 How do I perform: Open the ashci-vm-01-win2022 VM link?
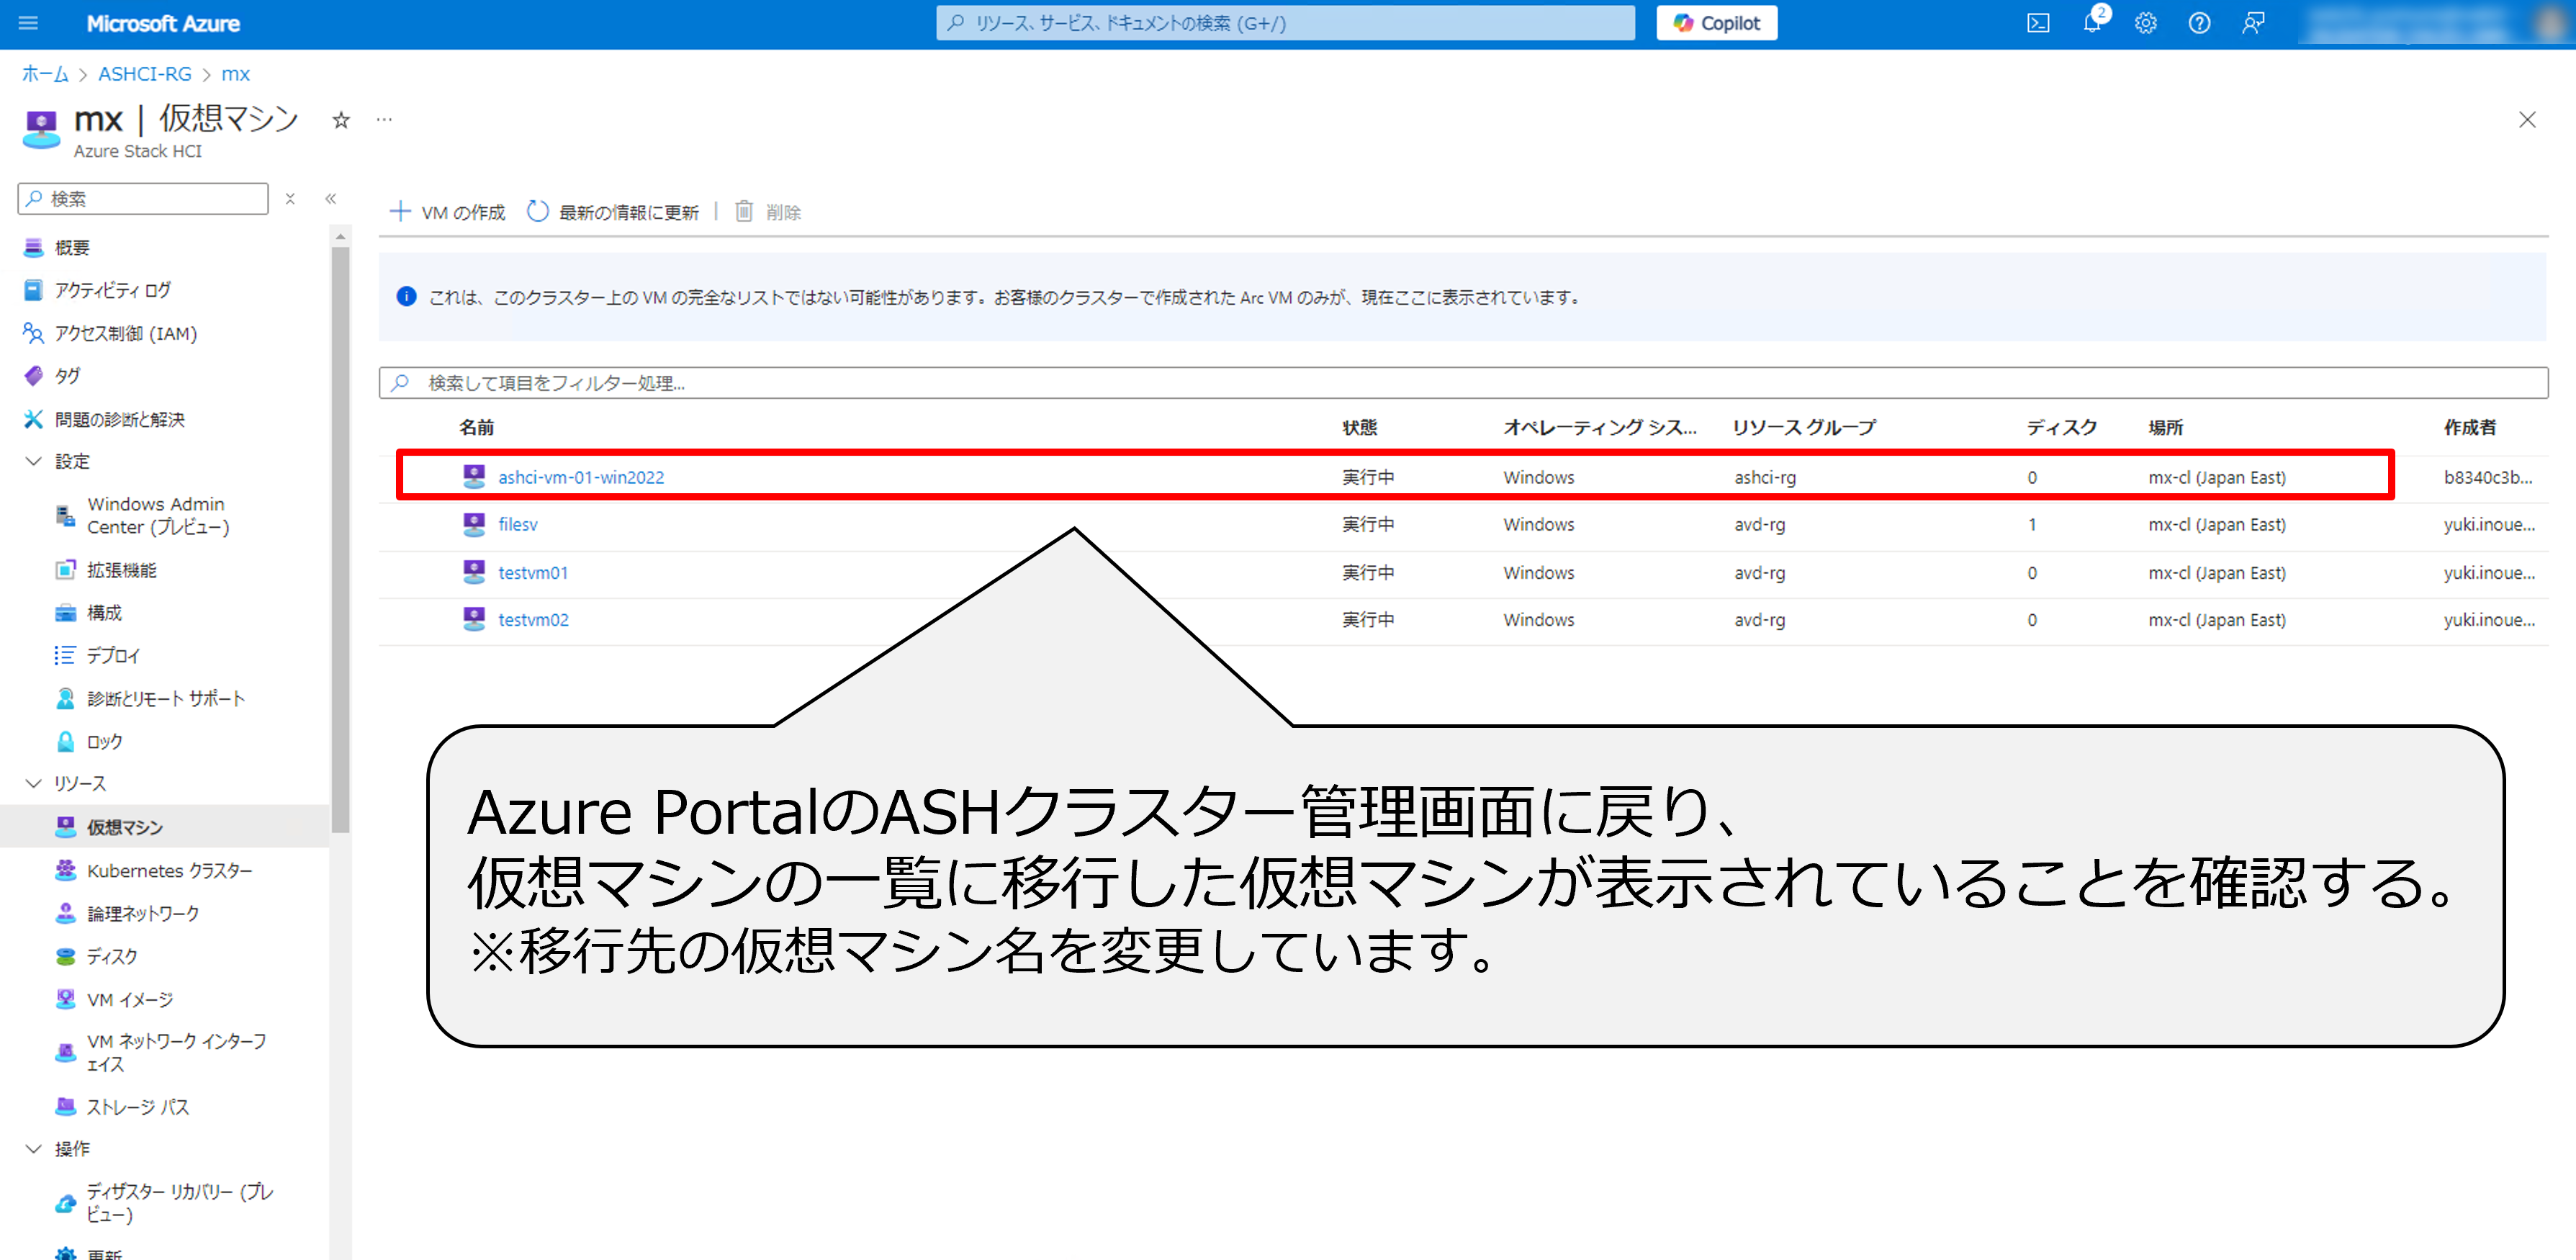pyautogui.click(x=580, y=477)
